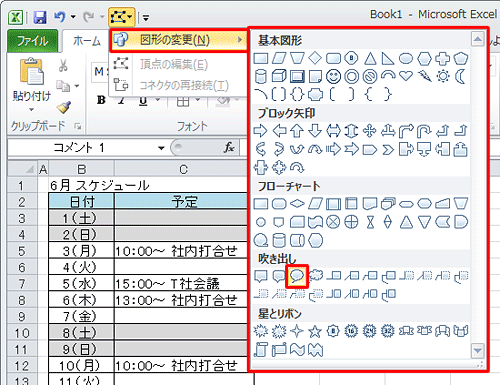The image size is (500, 385).
Task: Click the 15:00～ T社会議 cell
Action: point(182,284)
